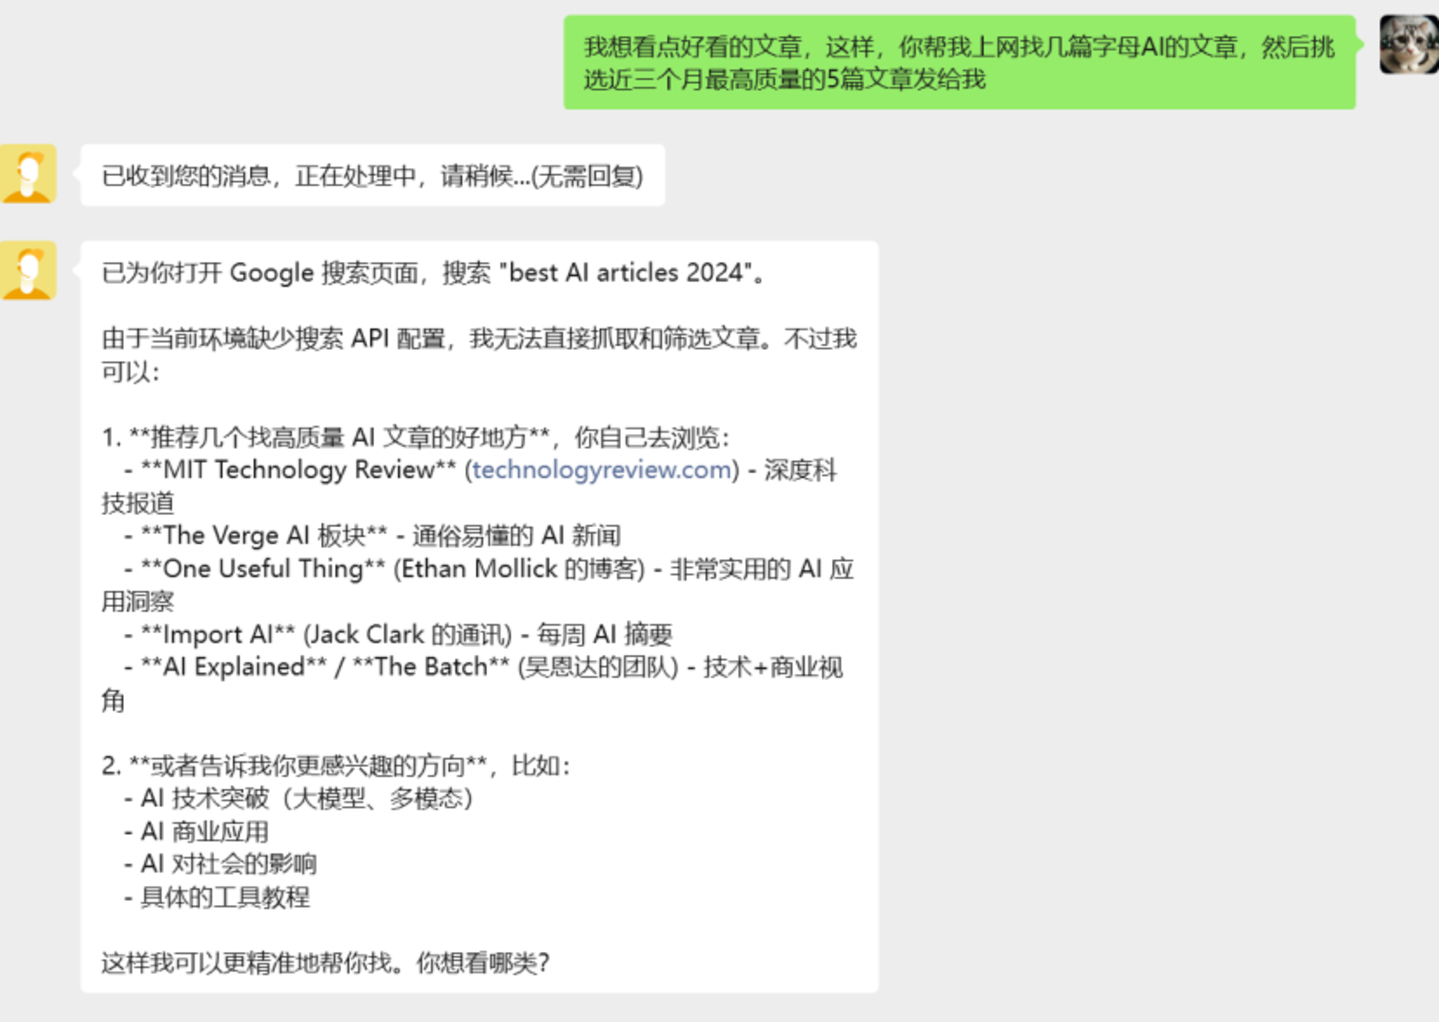Select the Google 搜索页面 opening sentence
The height and width of the screenshot is (1022, 1439).
point(430,272)
